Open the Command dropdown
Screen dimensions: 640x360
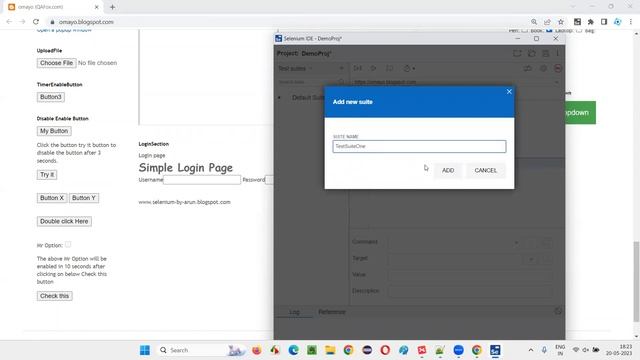516,242
